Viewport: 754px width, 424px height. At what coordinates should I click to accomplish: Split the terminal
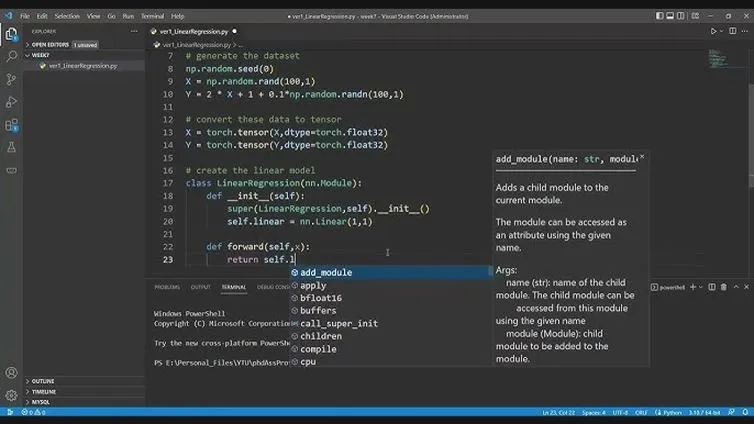[712, 287]
